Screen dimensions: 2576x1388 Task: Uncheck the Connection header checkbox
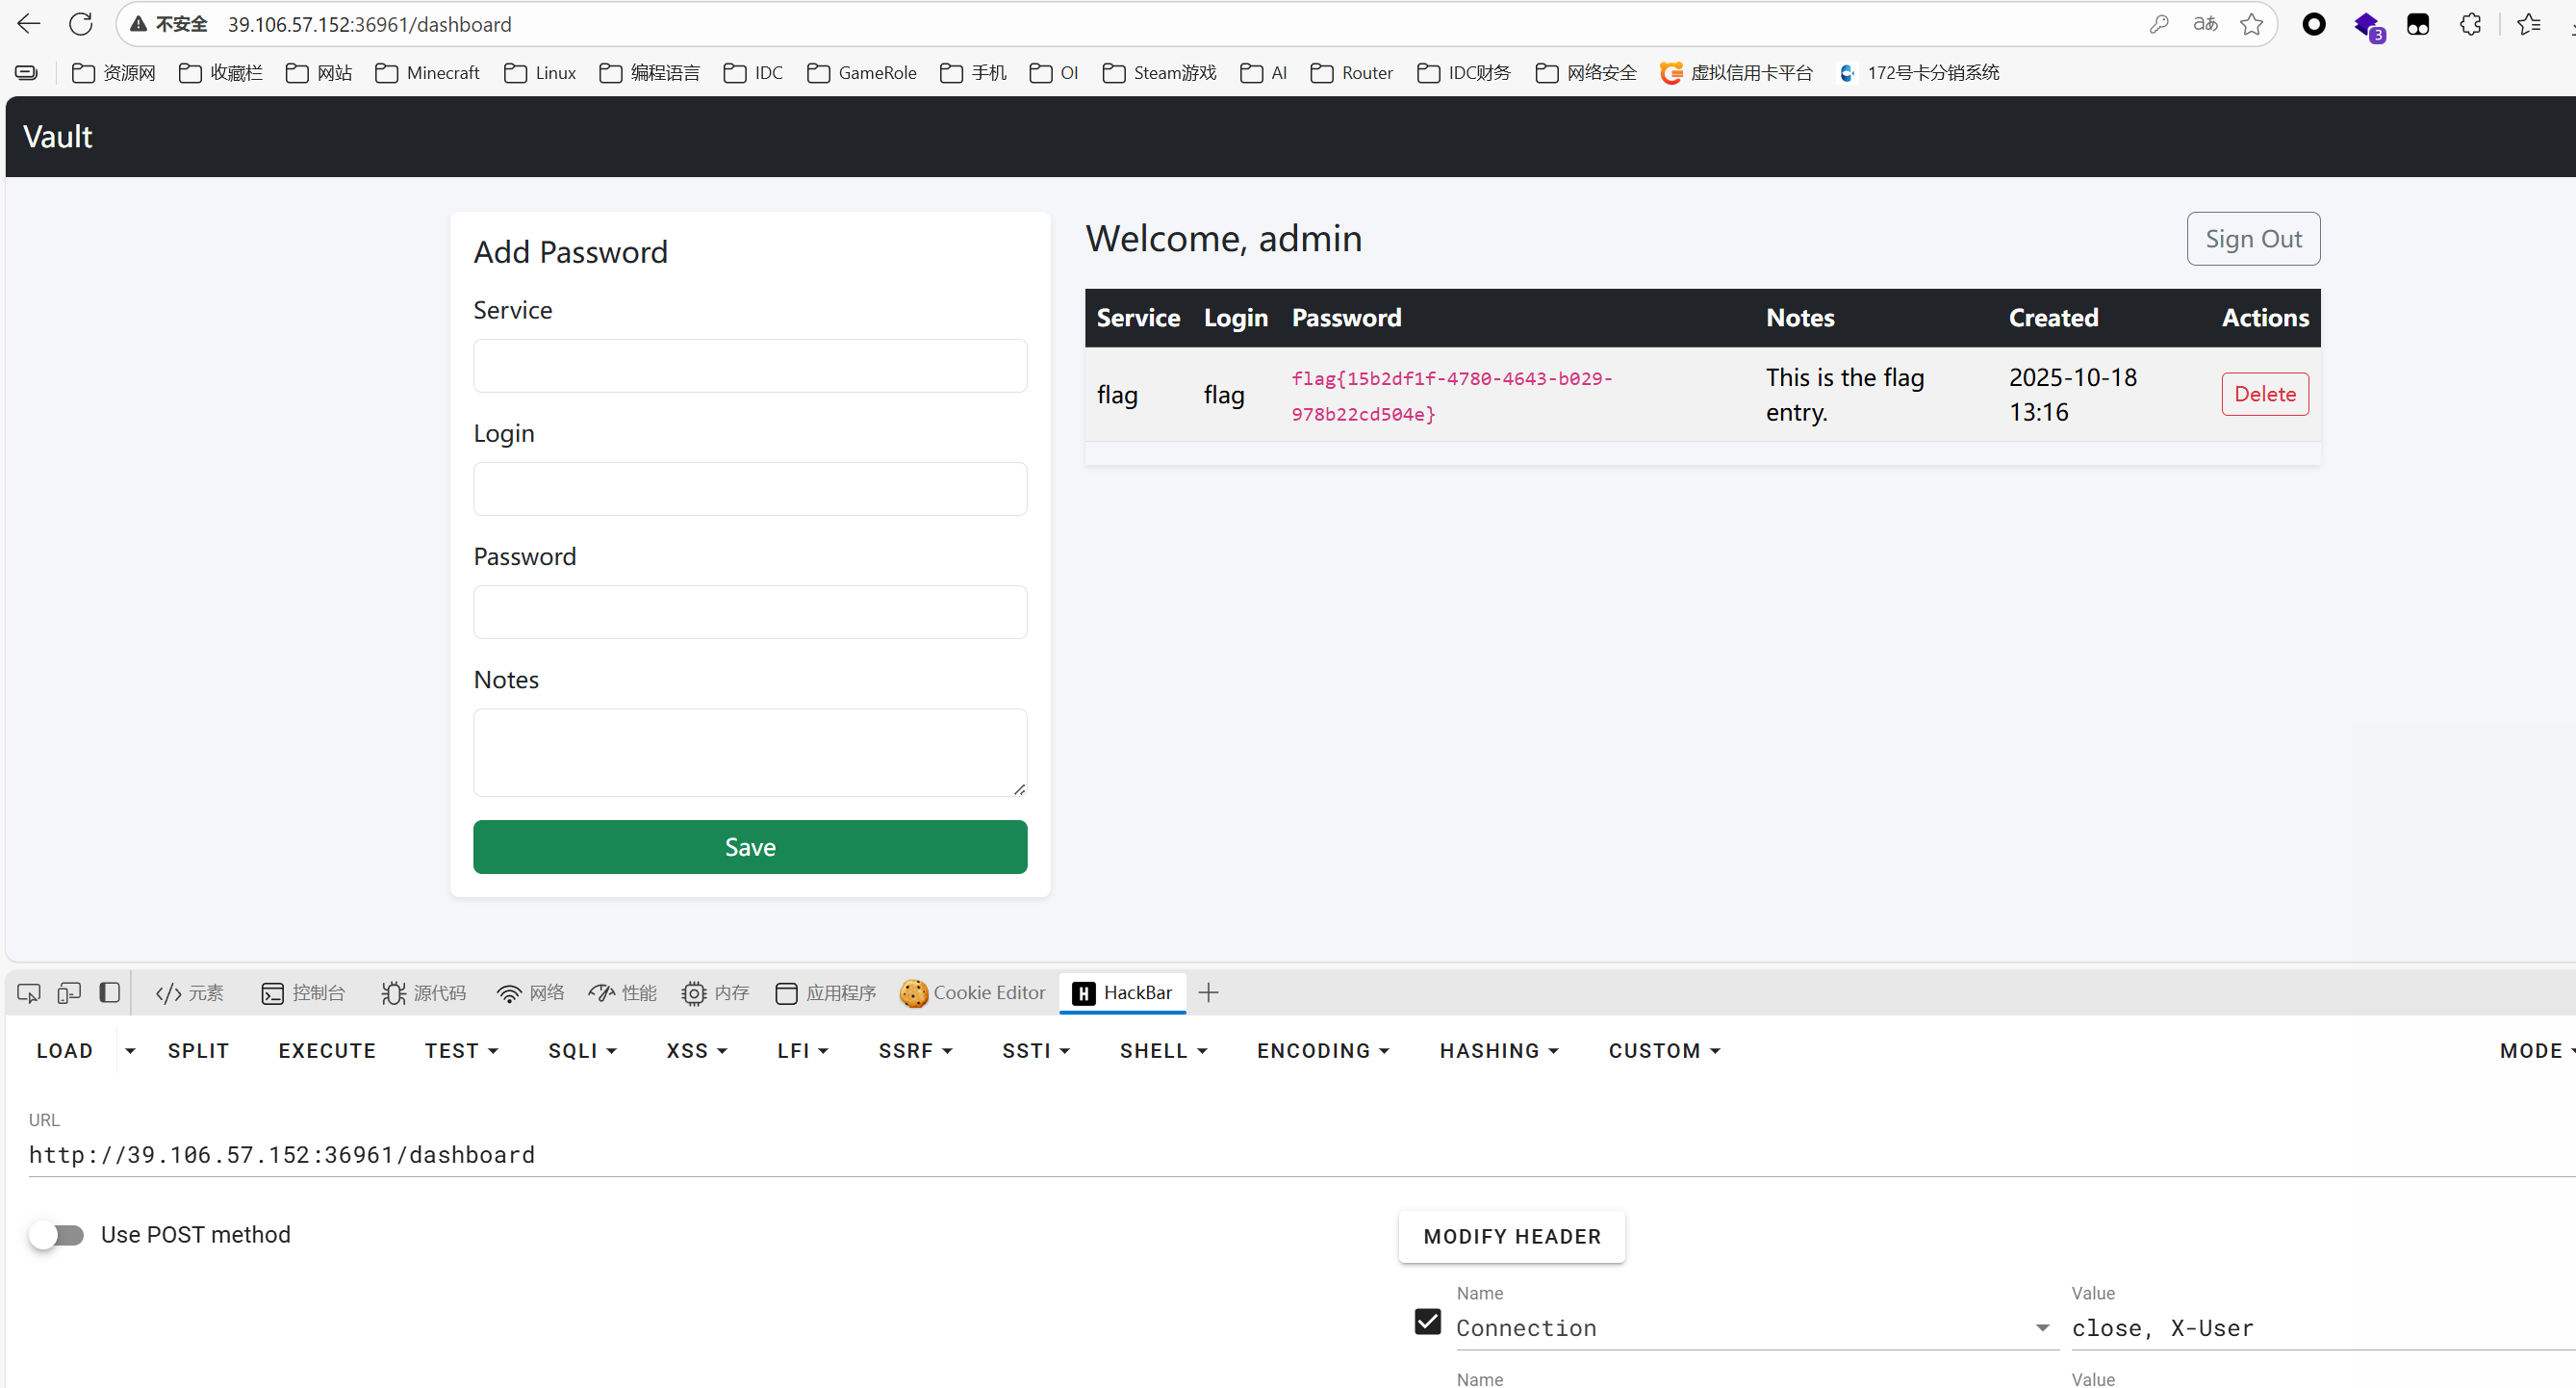[1427, 1322]
